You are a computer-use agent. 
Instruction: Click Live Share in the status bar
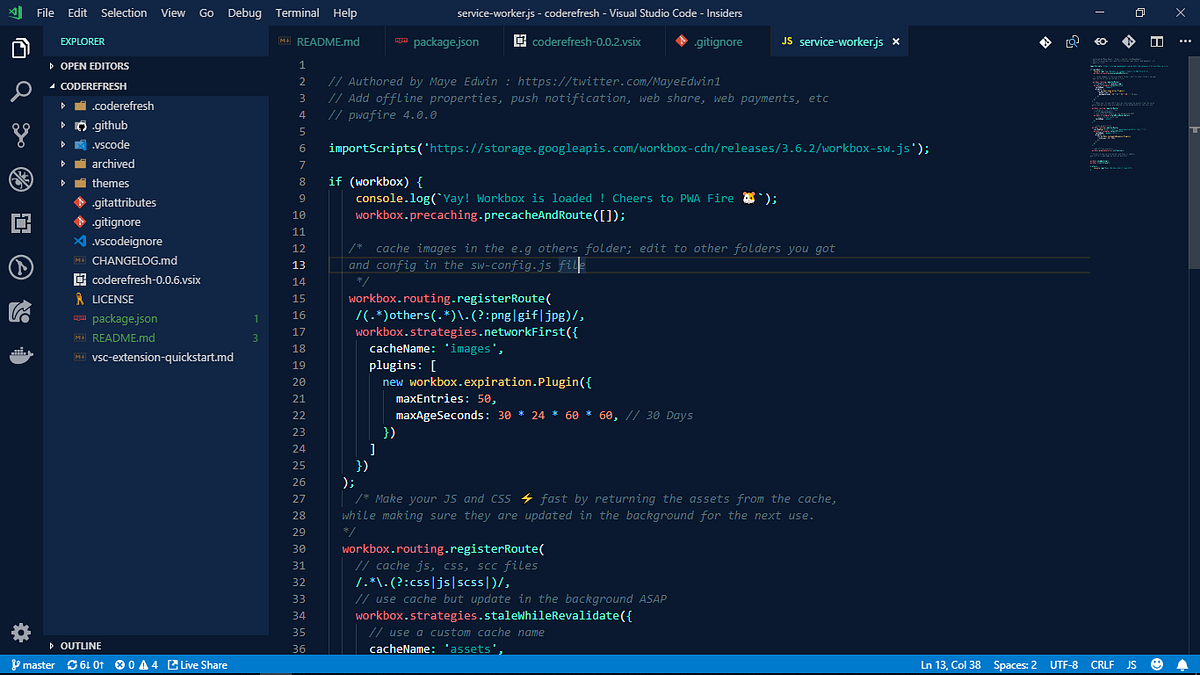coord(197,664)
